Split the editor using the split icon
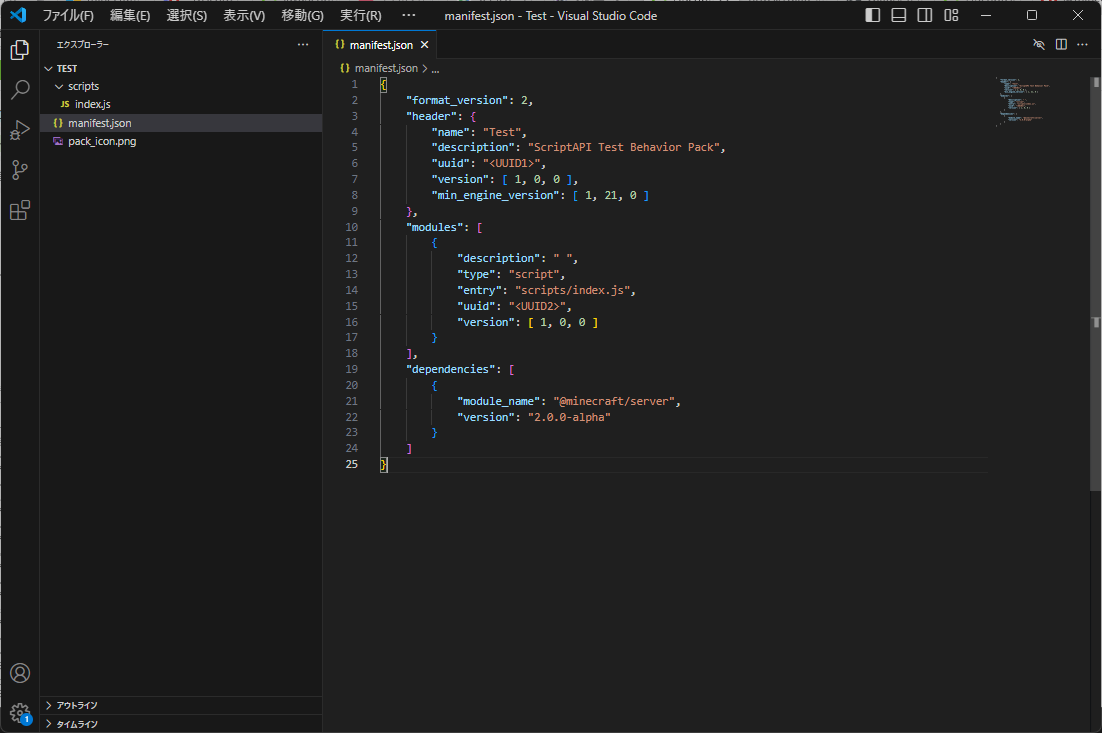Screen dimensions: 1102x733 pos(1060,44)
